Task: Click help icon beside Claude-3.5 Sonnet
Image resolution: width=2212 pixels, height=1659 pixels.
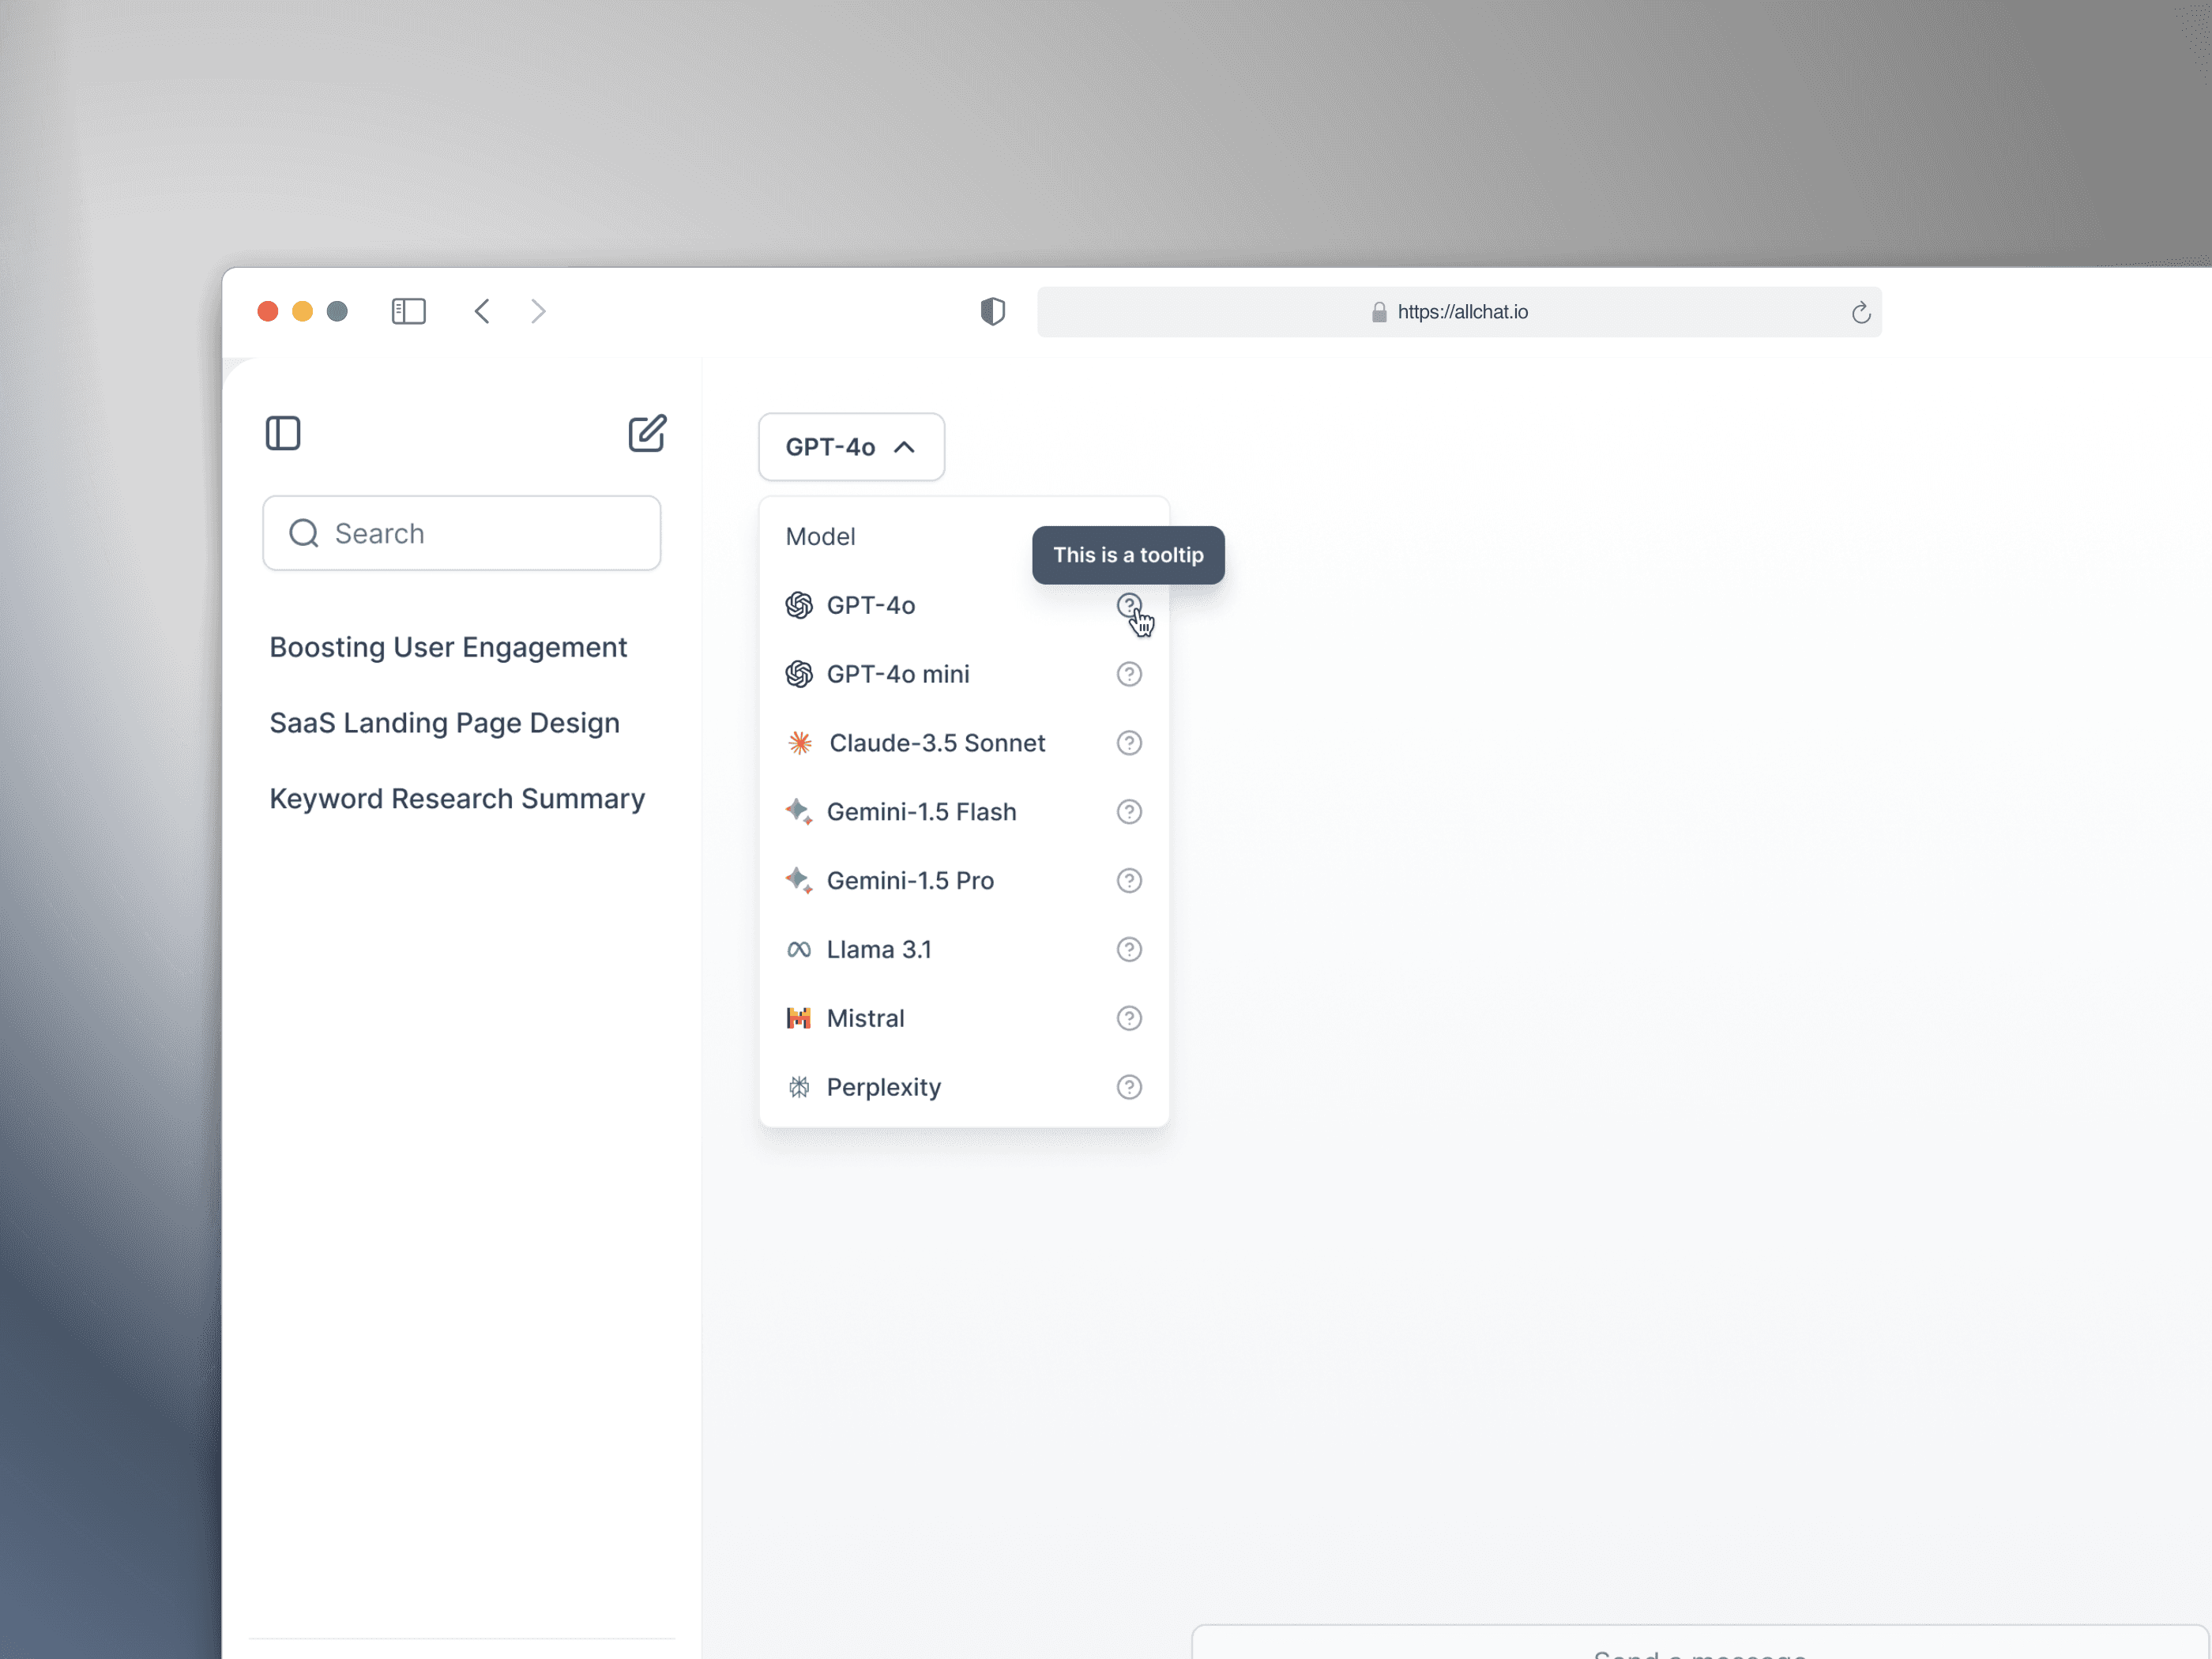Action: click(1128, 743)
